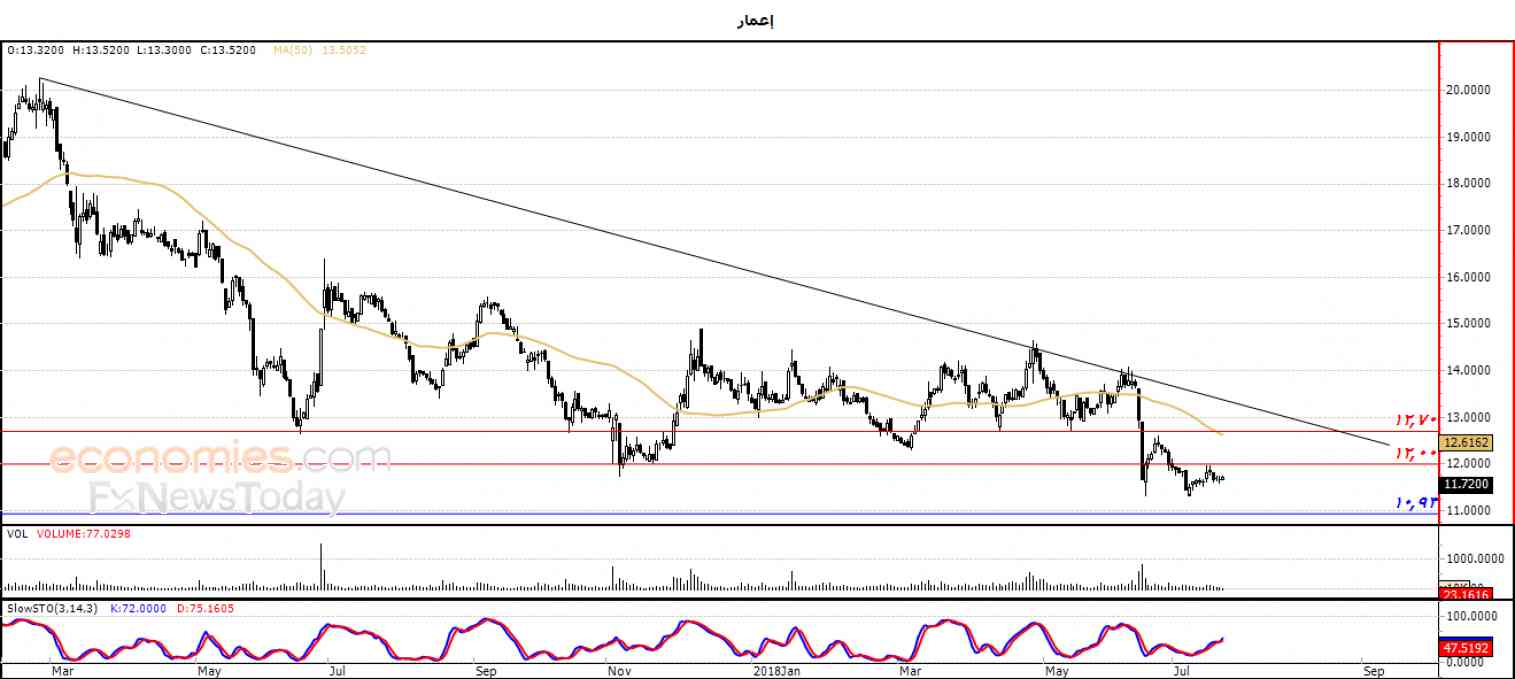Image resolution: width=1515 pixels, height=679 pixels.
Task: Click the 17.0000 price axis label
Action: click(x=1468, y=230)
